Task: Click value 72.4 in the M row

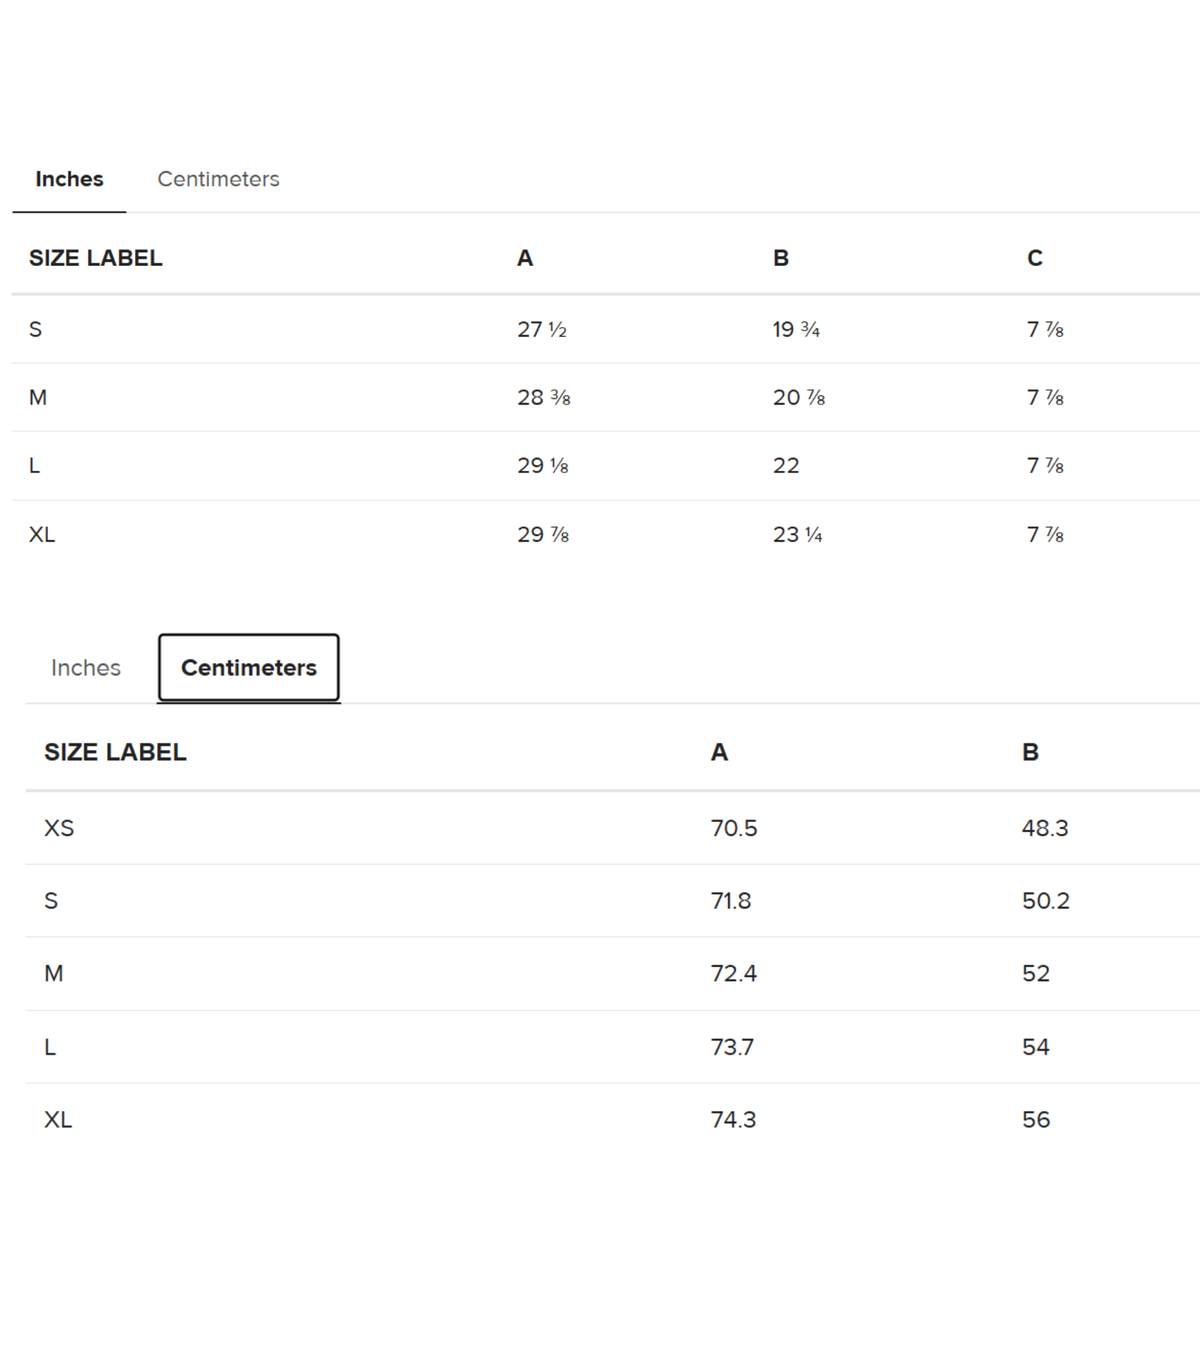Action: tap(734, 974)
